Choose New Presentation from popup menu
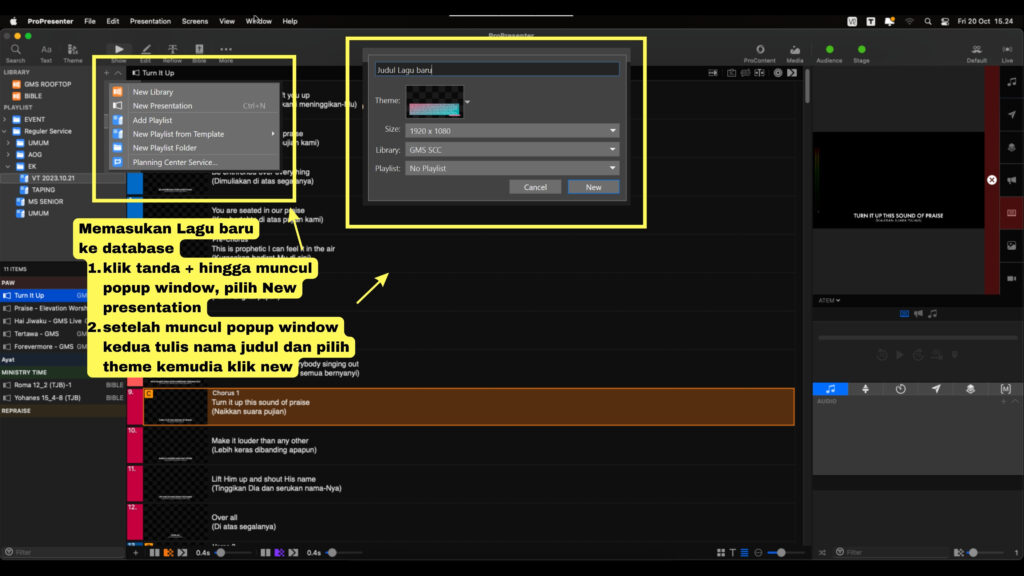 coord(194,106)
